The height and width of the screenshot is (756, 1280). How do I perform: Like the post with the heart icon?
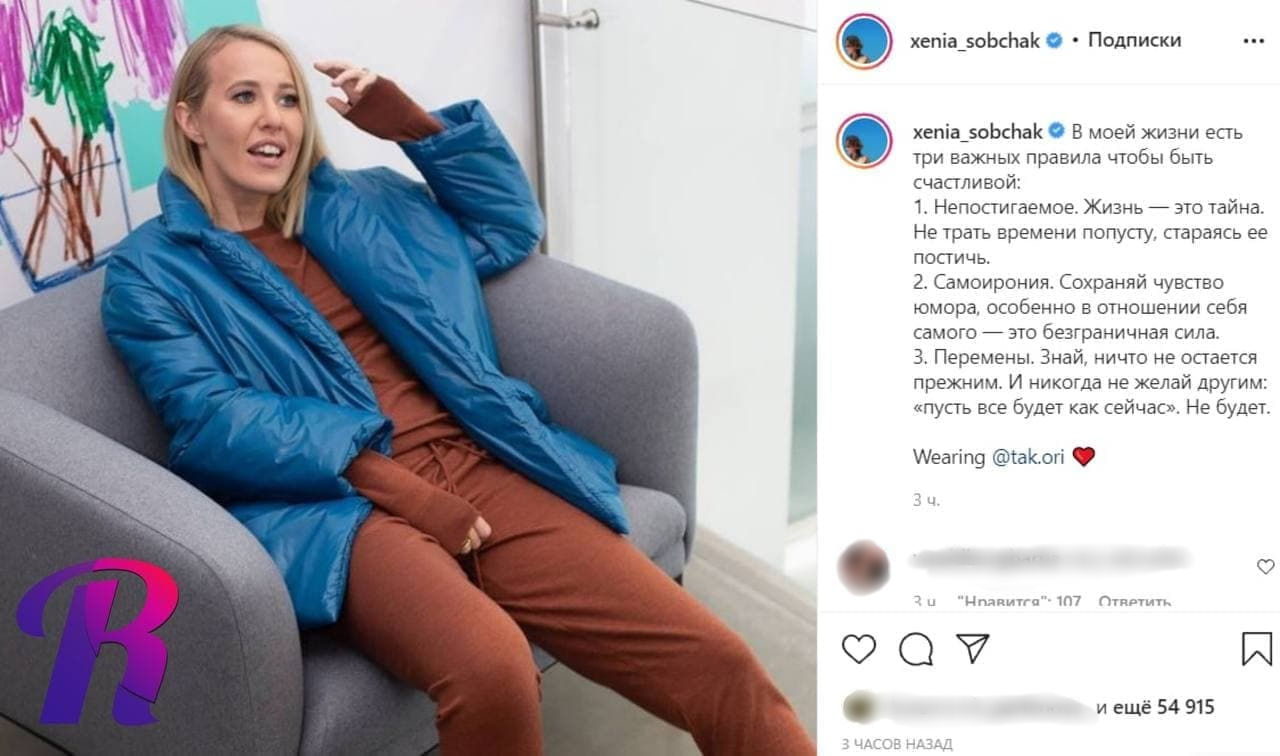click(x=859, y=649)
